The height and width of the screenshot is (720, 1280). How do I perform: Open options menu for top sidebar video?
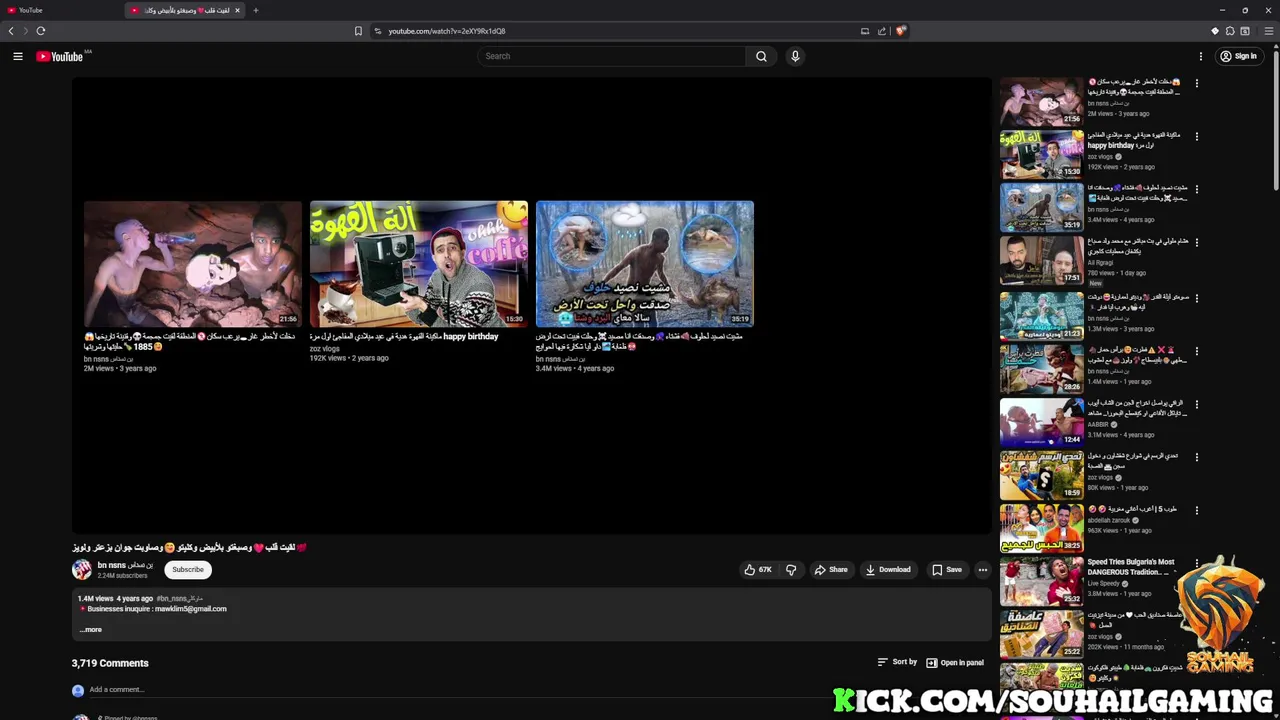(1196, 83)
